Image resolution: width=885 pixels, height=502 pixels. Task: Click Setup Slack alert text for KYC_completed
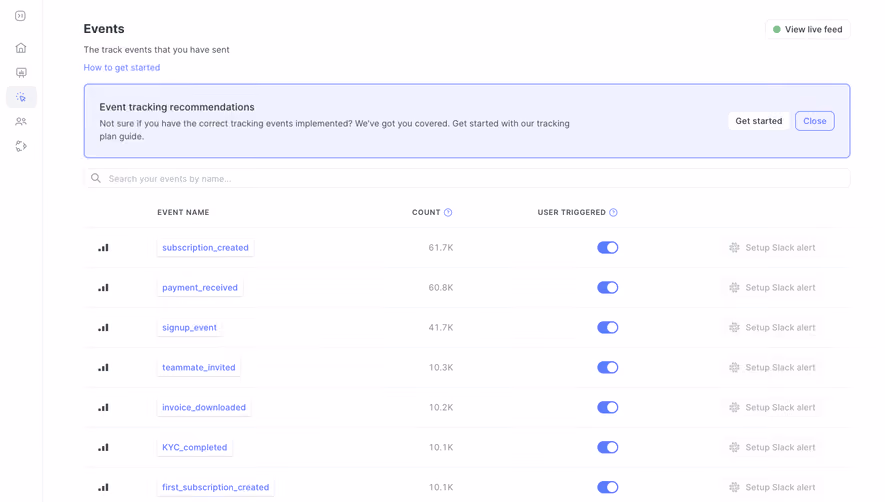(780, 447)
